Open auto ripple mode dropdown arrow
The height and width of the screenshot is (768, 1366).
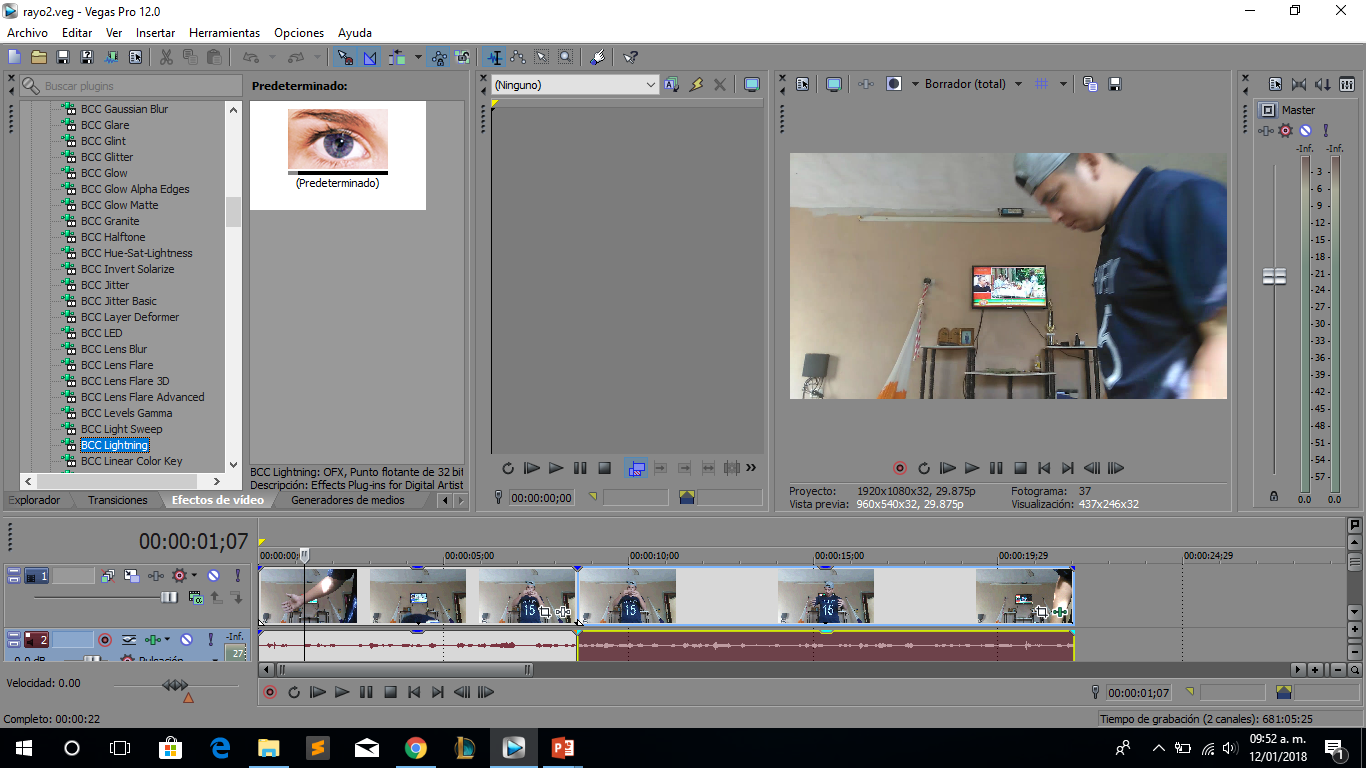(x=418, y=57)
